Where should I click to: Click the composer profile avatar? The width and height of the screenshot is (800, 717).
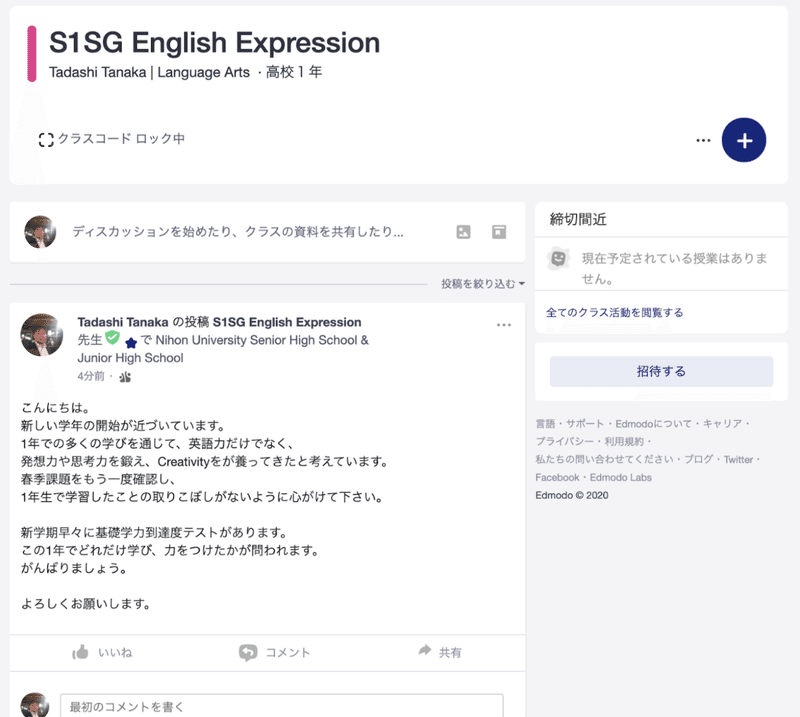pos(40,232)
